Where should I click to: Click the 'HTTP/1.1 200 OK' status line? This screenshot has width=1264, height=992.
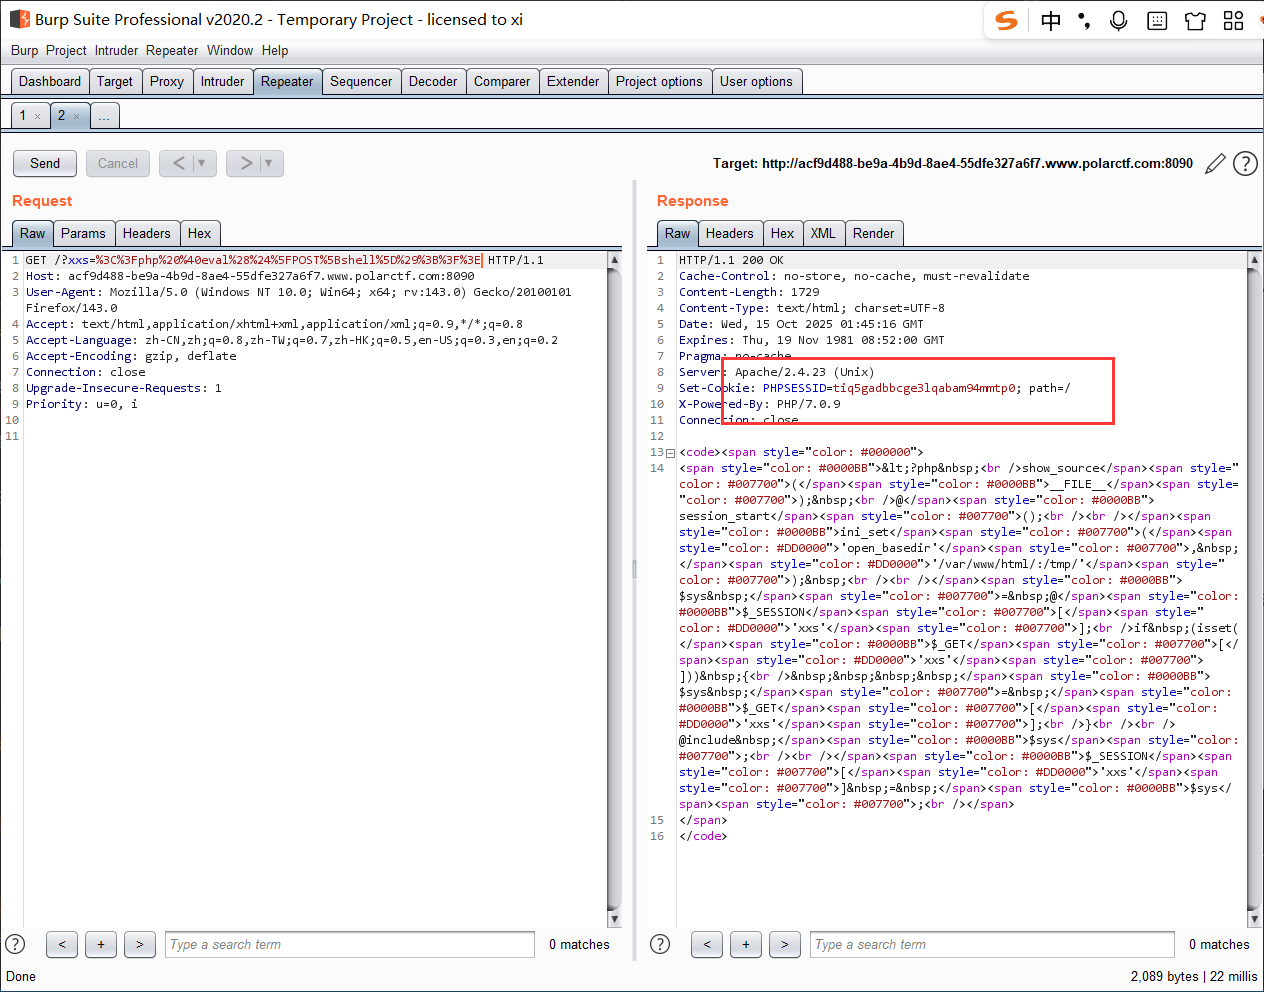coord(731,260)
